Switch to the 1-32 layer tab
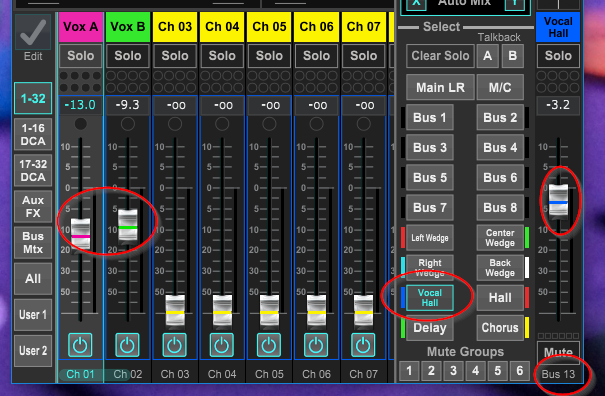This screenshot has height=396, width=605. (x=33, y=98)
